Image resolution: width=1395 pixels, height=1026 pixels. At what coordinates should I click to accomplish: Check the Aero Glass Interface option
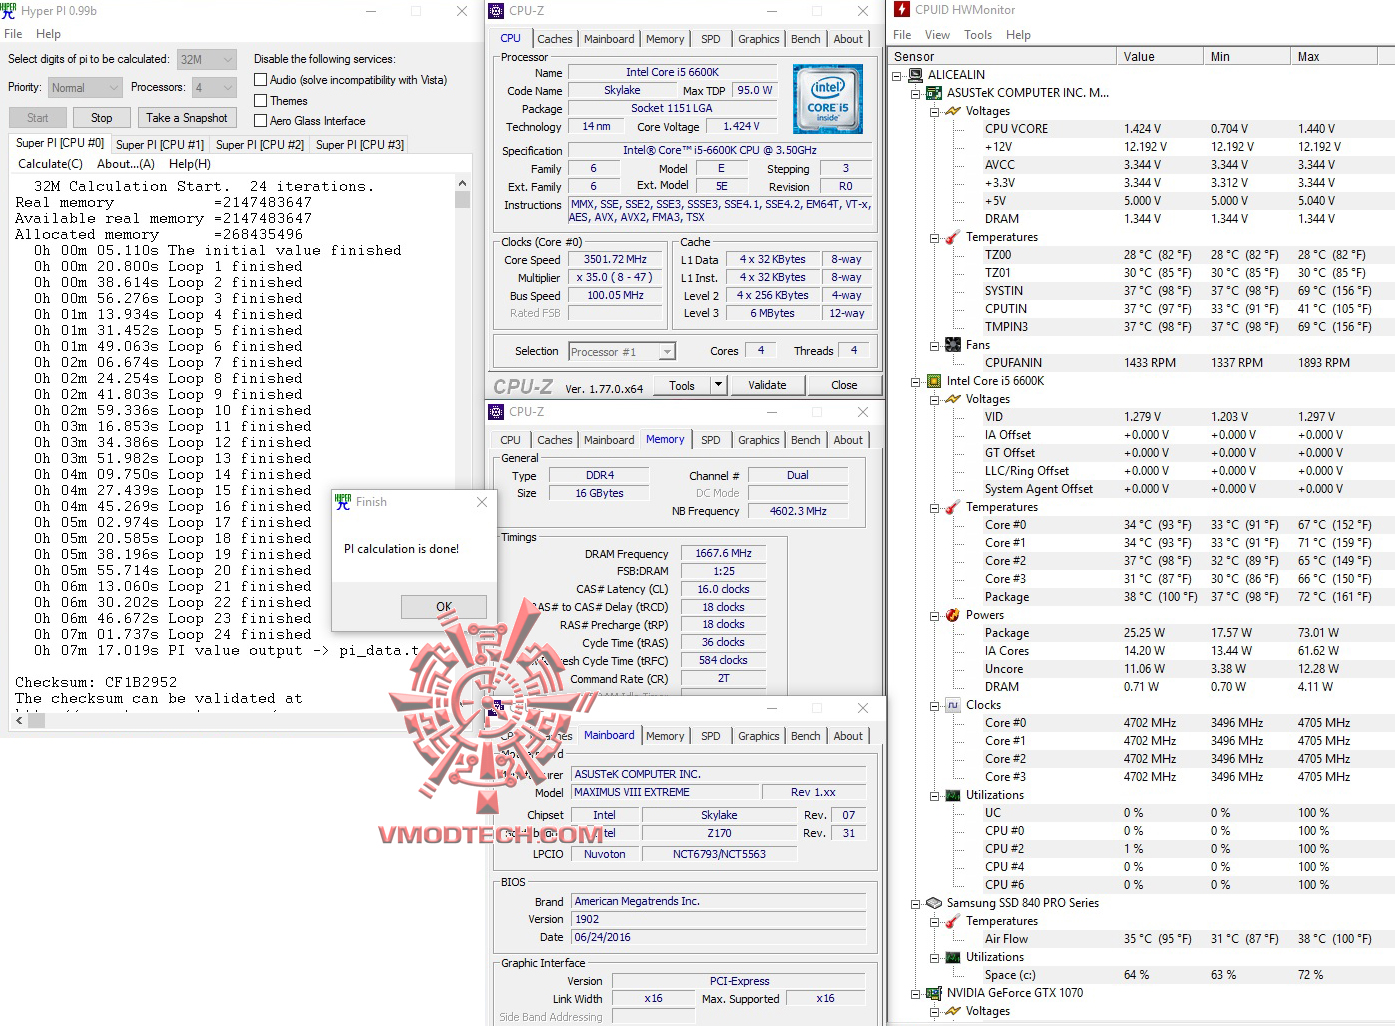(260, 121)
